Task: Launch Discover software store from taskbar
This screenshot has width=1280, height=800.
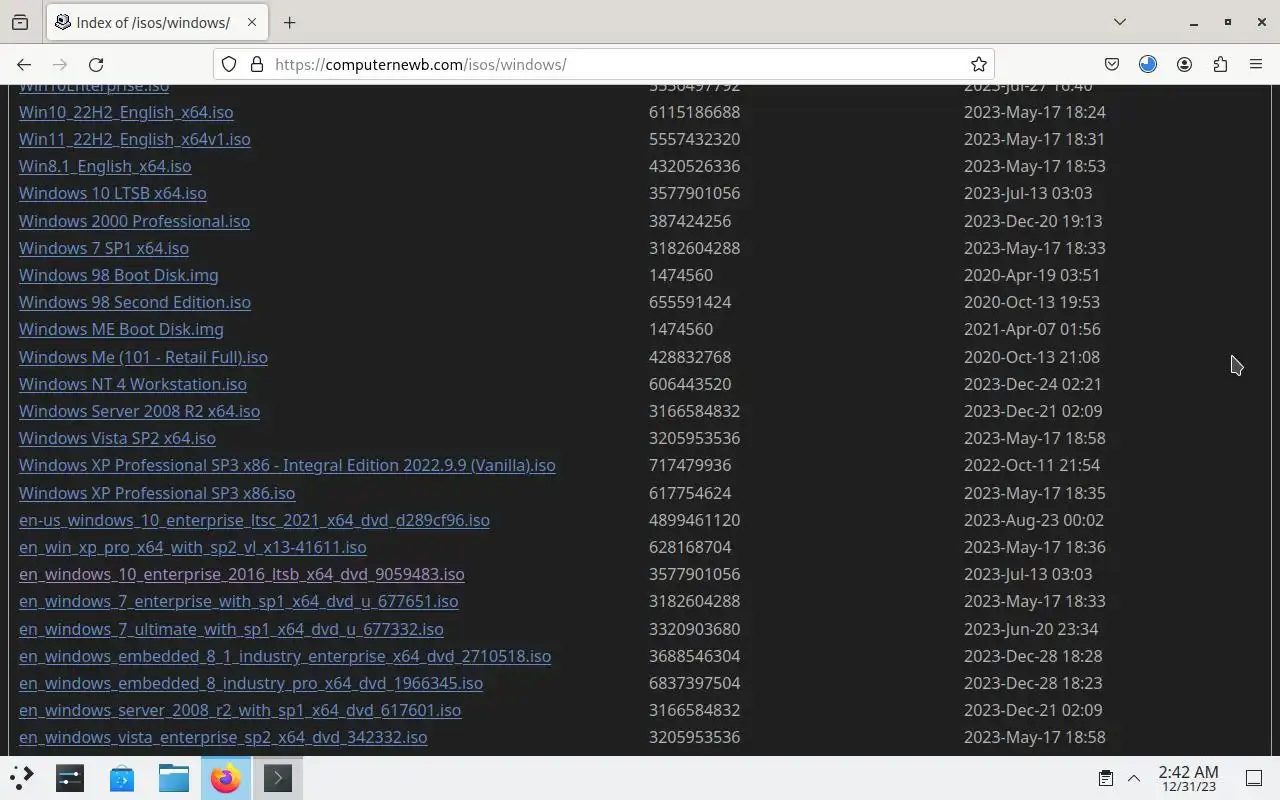Action: click(x=122, y=778)
